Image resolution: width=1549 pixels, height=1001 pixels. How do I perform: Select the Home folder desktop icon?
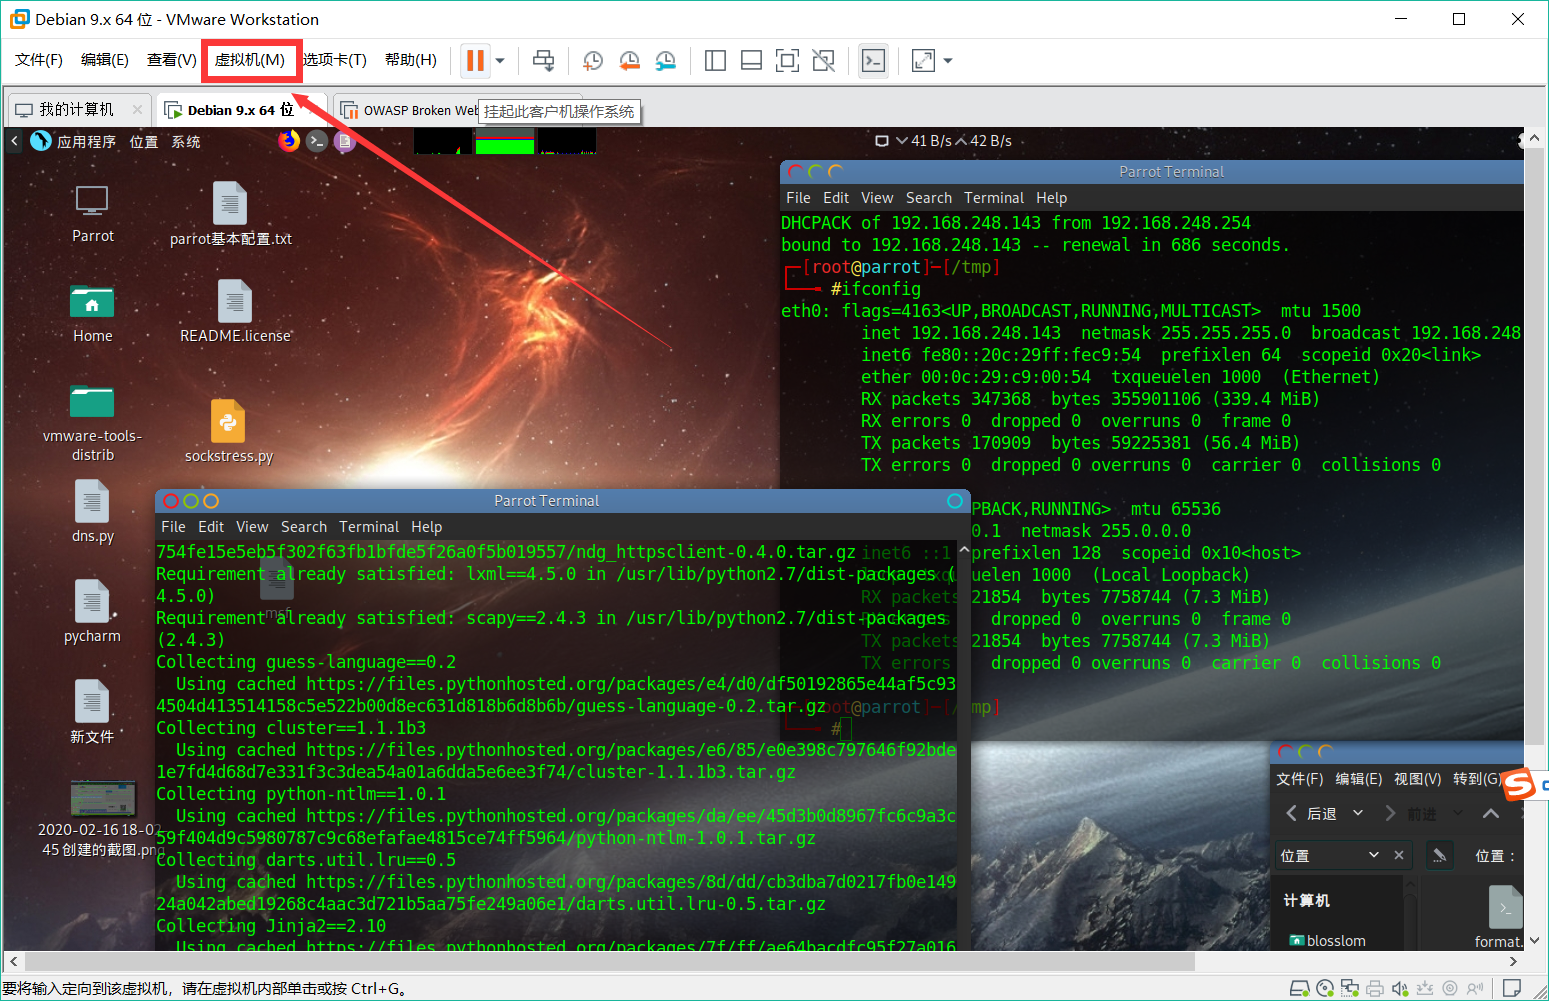pos(92,313)
